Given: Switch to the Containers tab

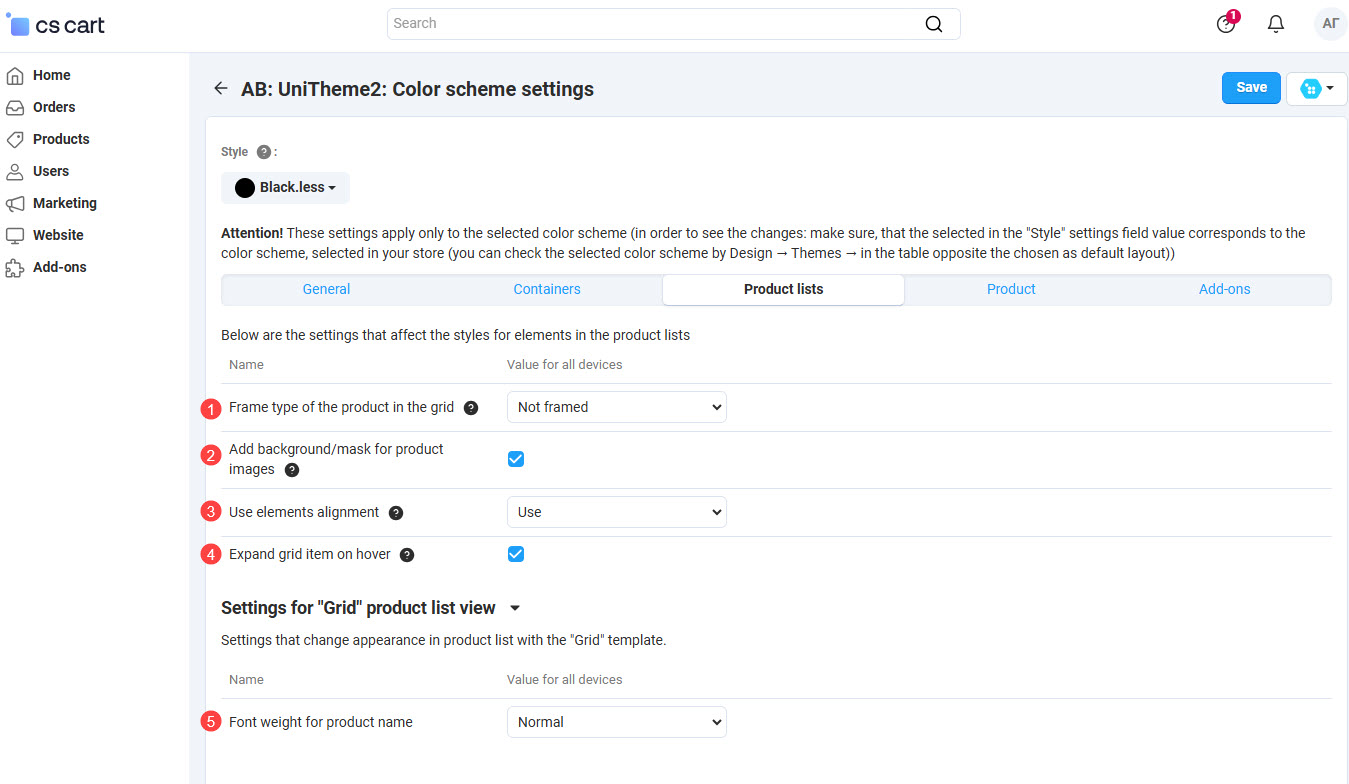Looking at the screenshot, I should tap(547, 289).
